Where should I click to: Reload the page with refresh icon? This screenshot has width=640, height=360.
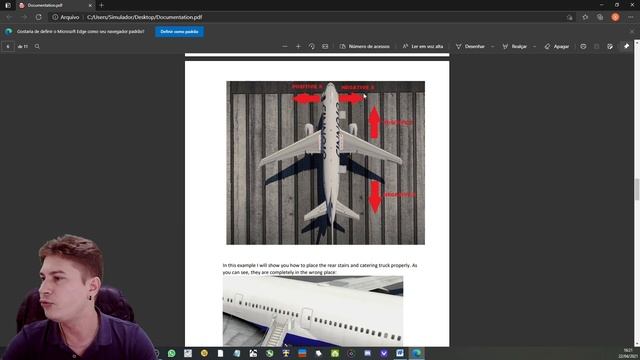tap(38, 17)
